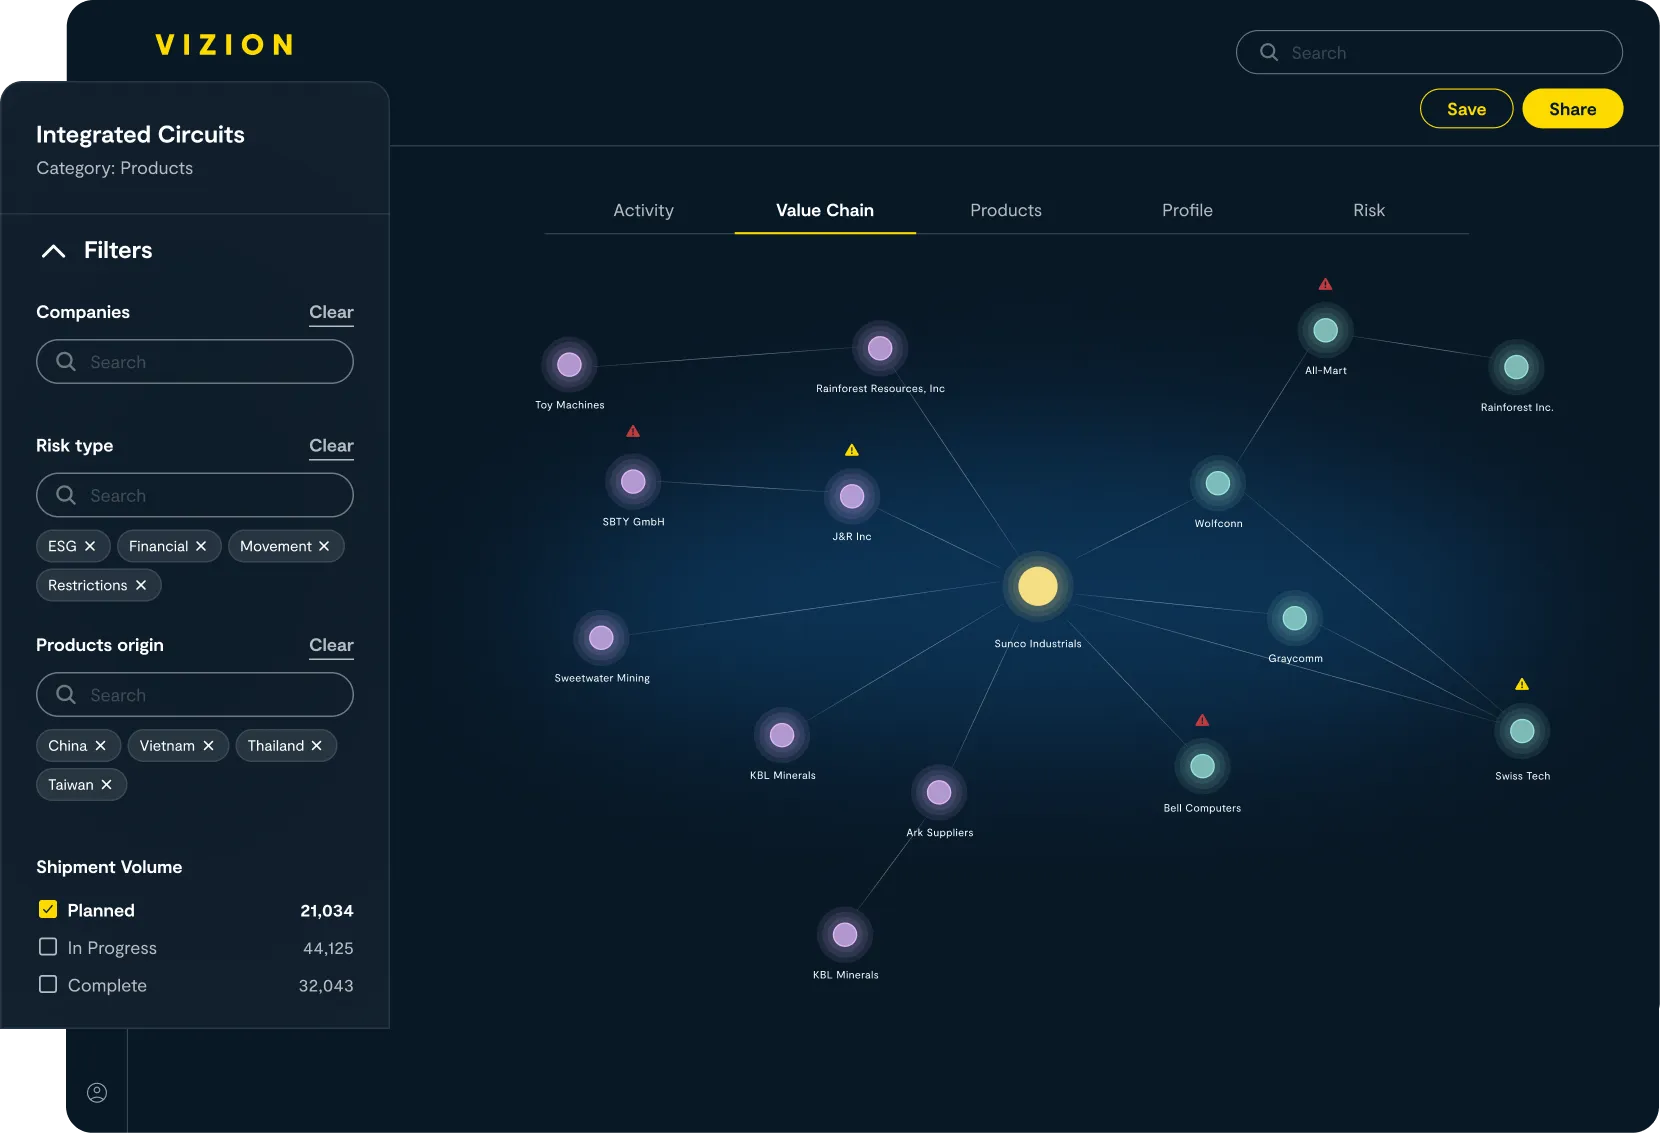Enable the In Progress shipment volume checkbox
Image resolution: width=1660 pixels, height=1133 pixels.
coord(47,946)
